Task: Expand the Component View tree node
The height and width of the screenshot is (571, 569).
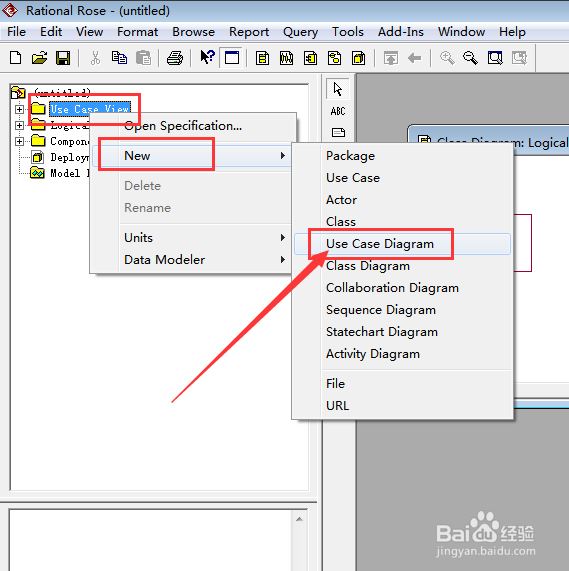Action: [19, 141]
